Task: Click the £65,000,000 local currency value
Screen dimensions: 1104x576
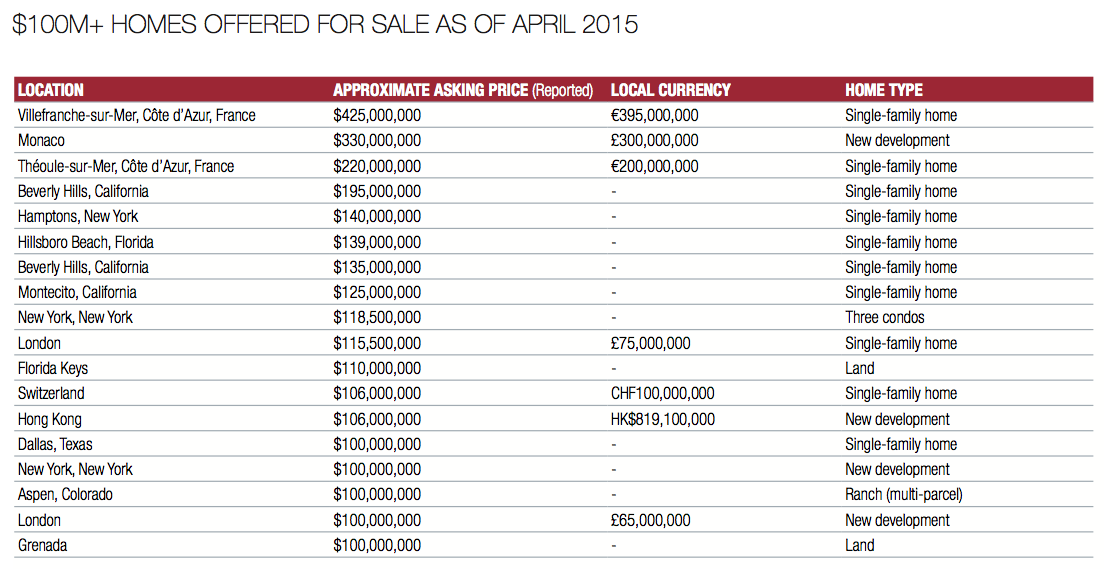Action: [x=650, y=520]
